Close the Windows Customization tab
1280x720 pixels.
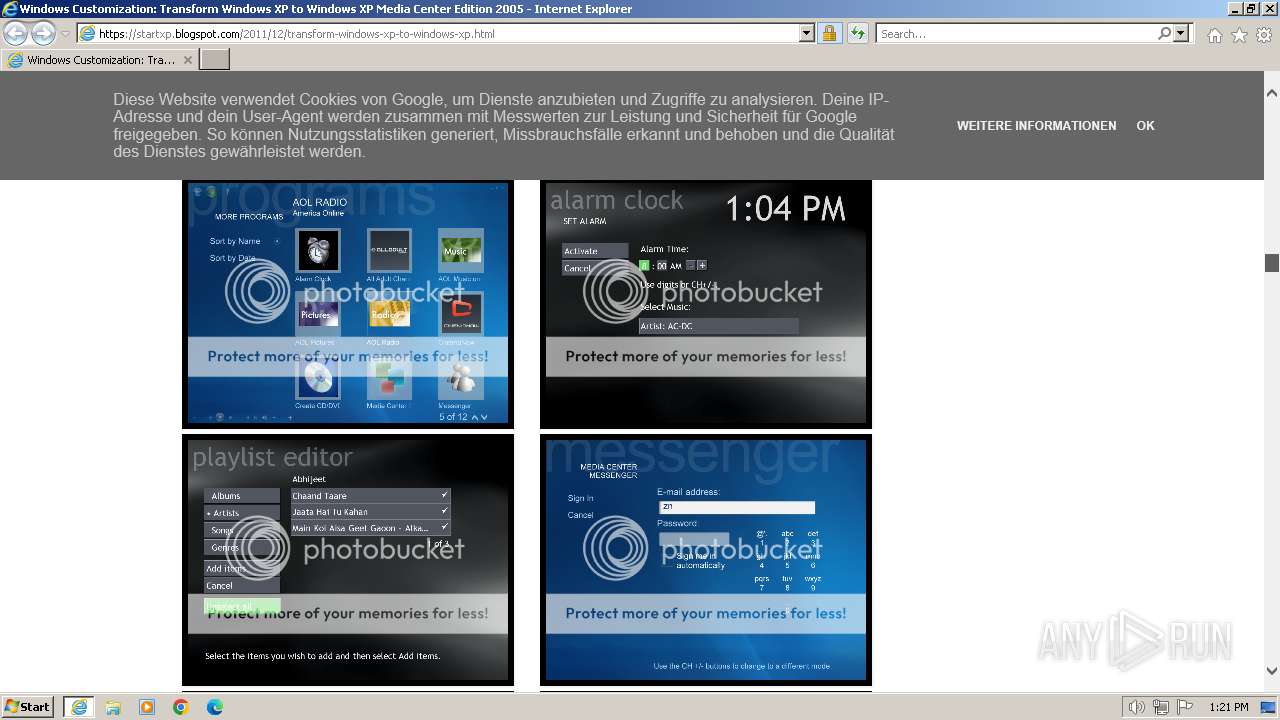[188, 60]
